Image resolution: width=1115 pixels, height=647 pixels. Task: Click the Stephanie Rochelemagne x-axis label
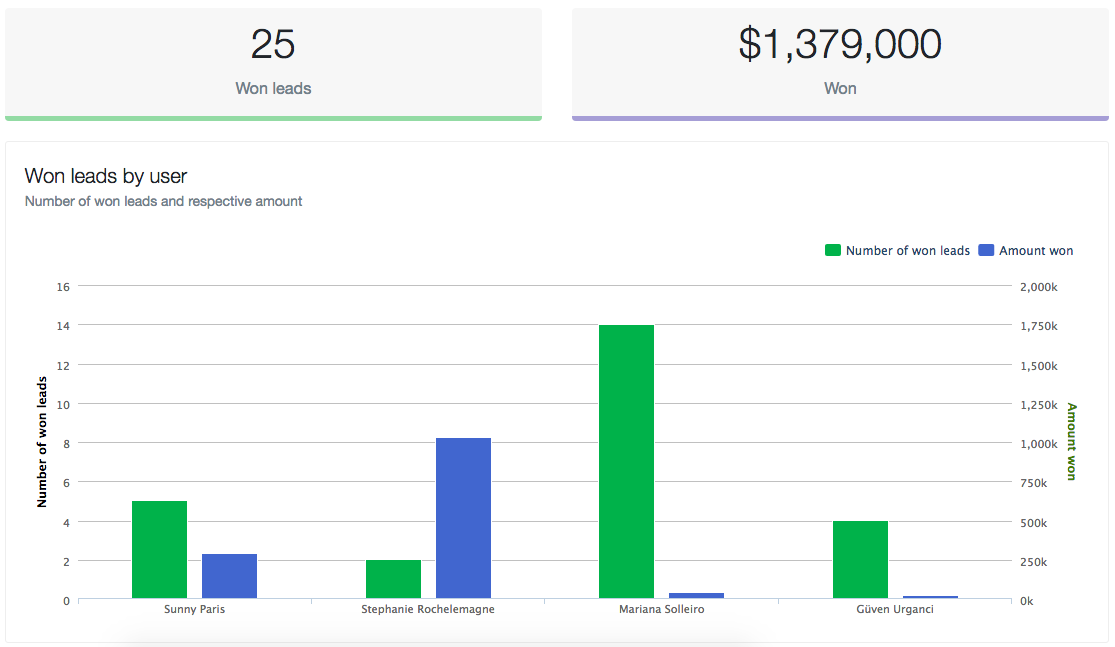[428, 609]
